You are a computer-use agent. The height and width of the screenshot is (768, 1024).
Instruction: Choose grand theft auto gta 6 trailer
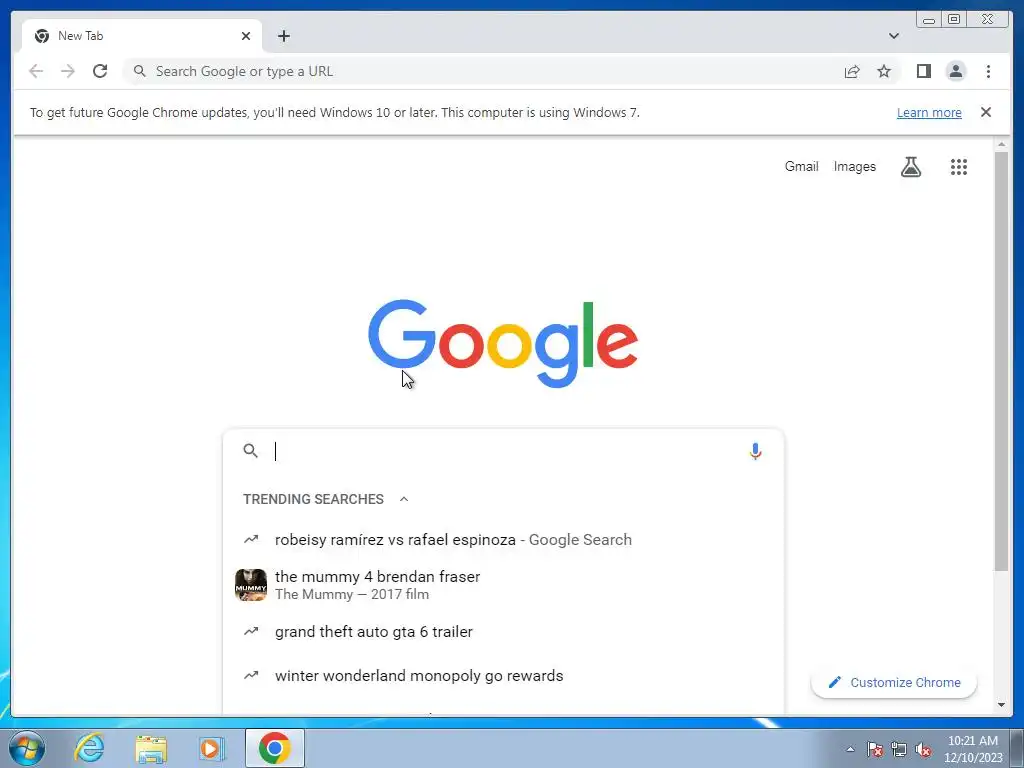click(x=503, y=632)
